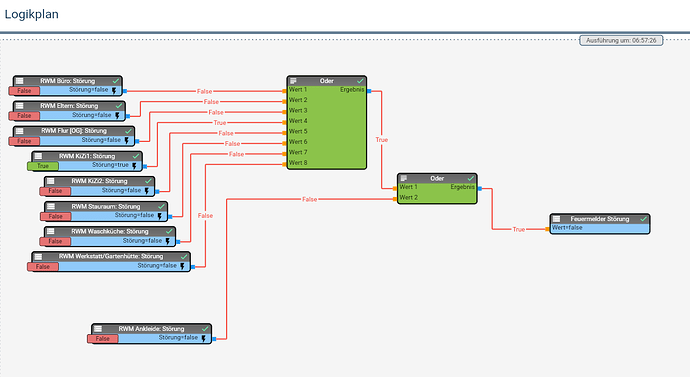This screenshot has height=377, width=690.
Task: Click the list icon on RWM Werkstatt/Gartenhütte node
Action: (38, 256)
